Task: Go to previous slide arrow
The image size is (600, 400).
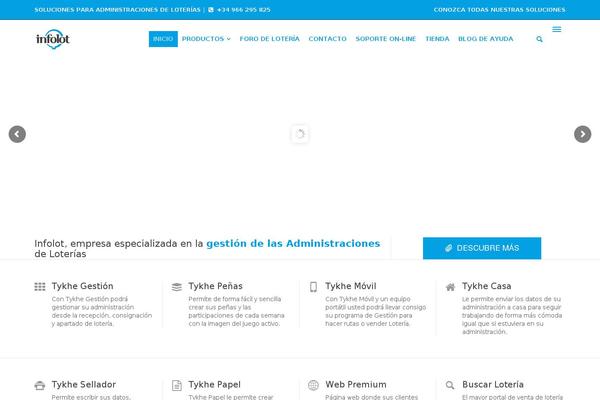Action: pyautogui.click(x=17, y=134)
